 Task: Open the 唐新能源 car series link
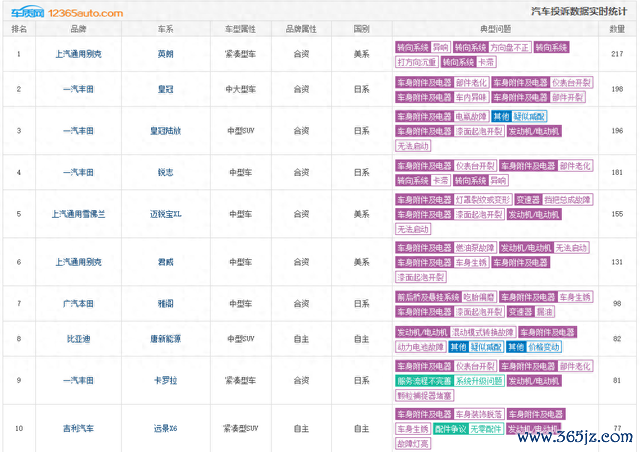coord(166,339)
